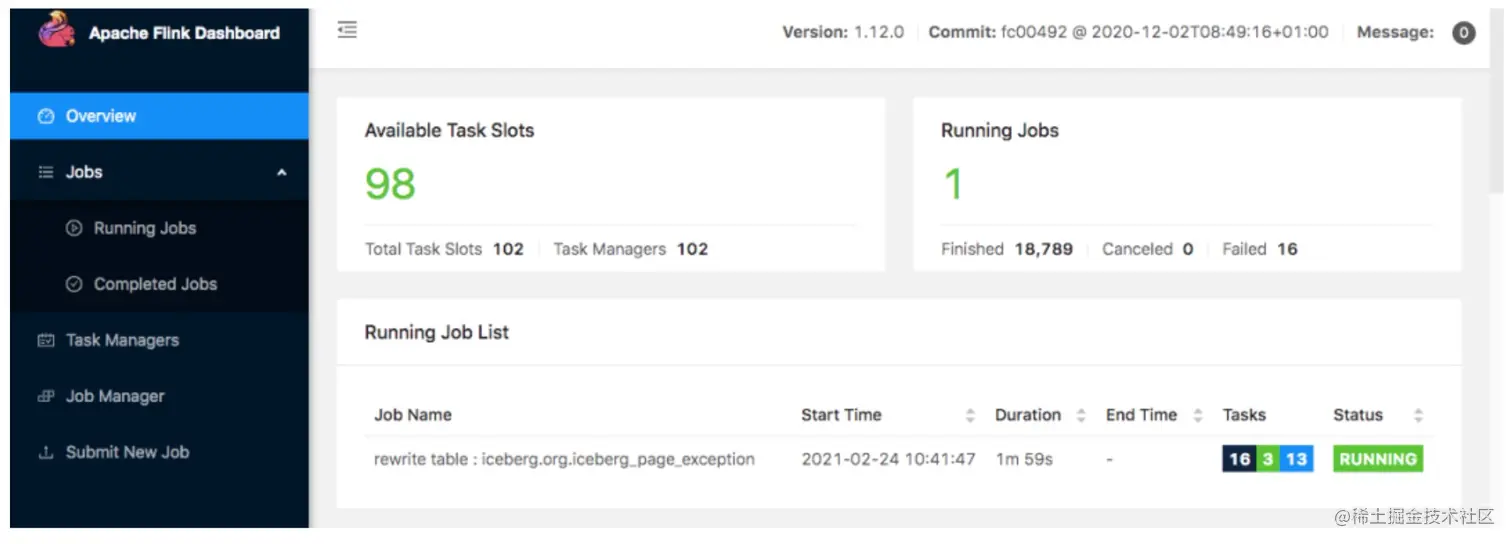Image resolution: width=1512 pixels, height=544 pixels.
Task: Click the Completed Jobs checkmark icon
Action: click(73, 284)
